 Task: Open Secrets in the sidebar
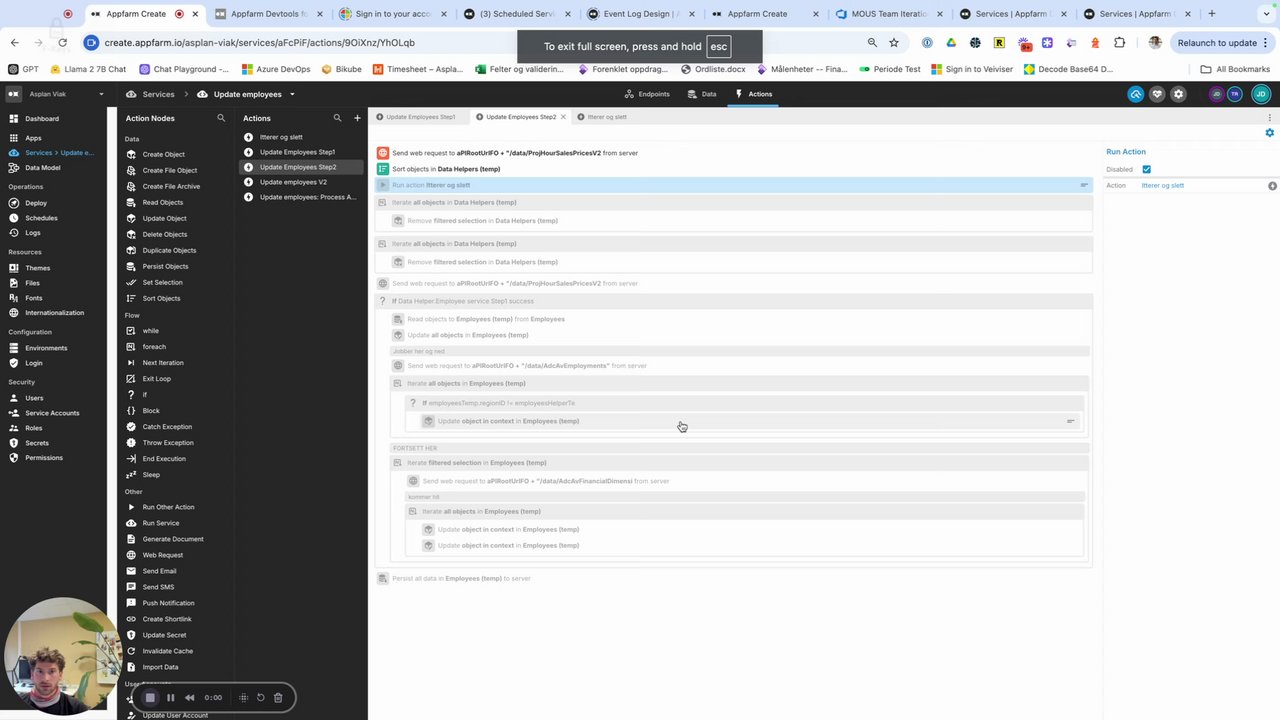pyautogui.click(x=37, y=443)
